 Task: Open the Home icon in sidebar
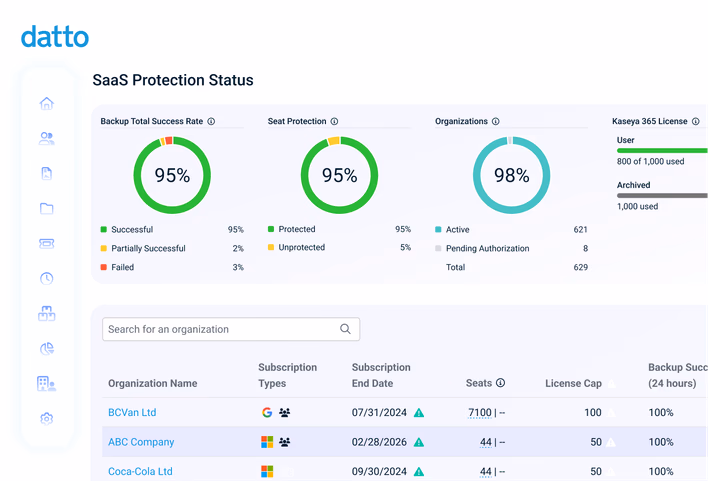(x=47, y=103)
